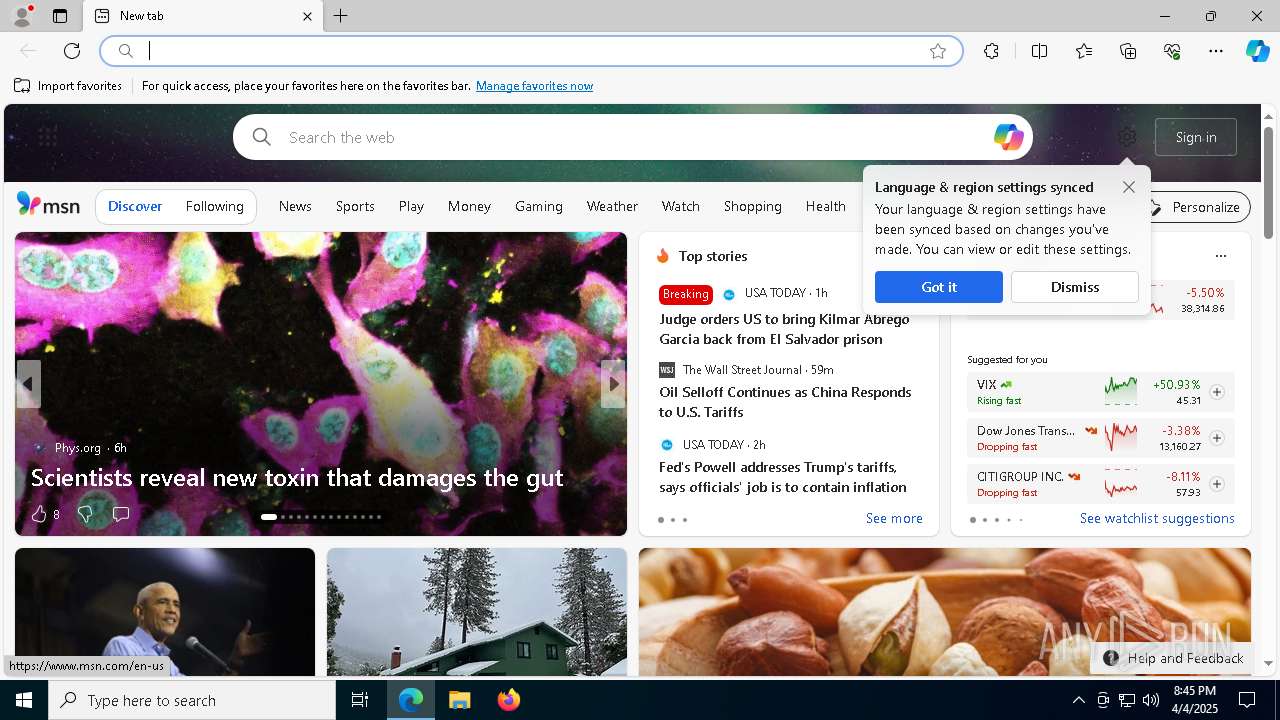
Task: Click Import favorites in favorites bar
Action: 68,86
